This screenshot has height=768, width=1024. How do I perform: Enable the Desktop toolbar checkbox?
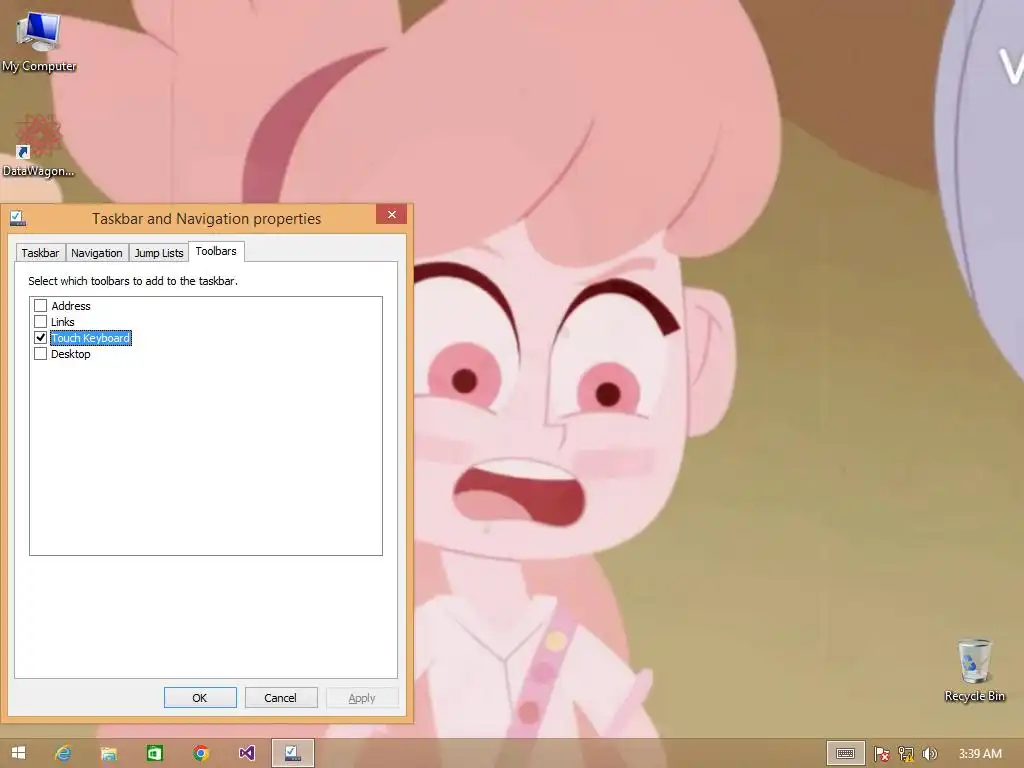[x=40, y=354]
